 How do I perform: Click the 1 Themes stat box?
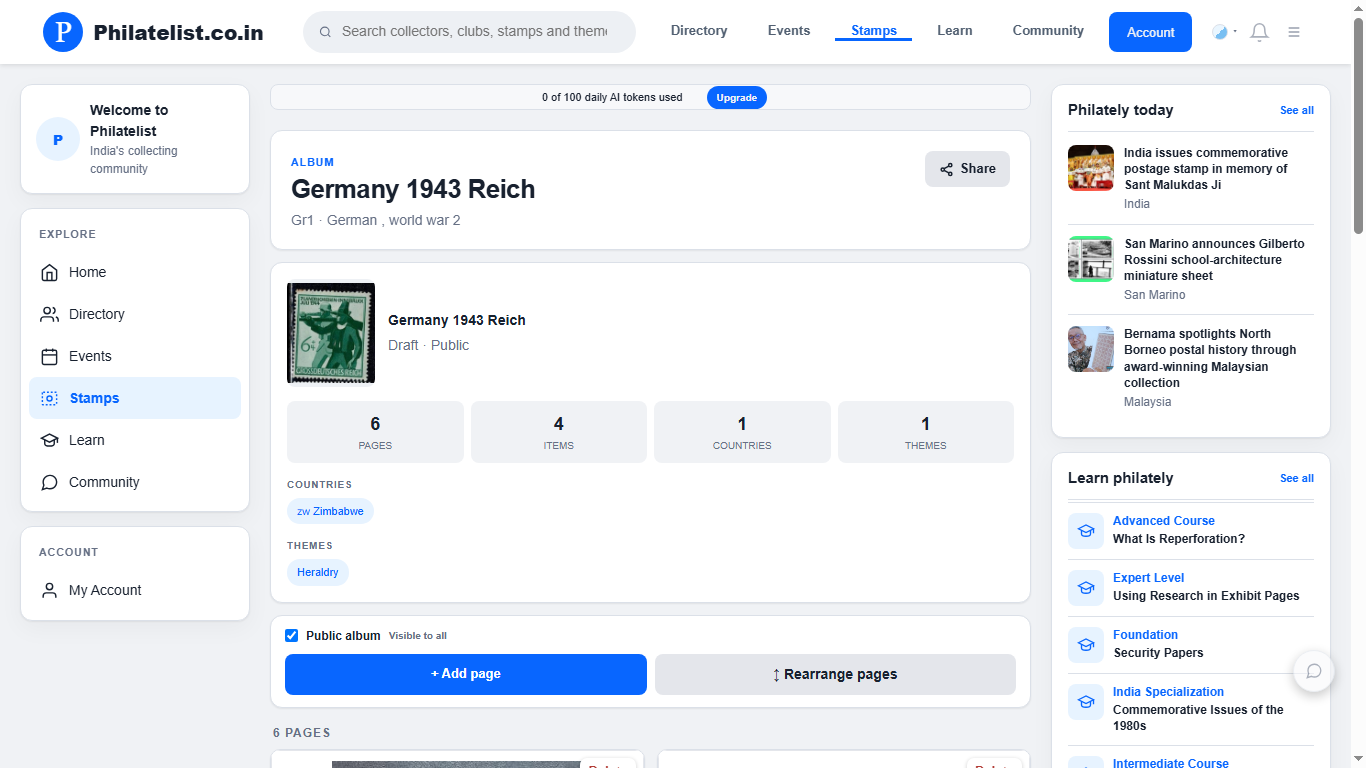926,432
